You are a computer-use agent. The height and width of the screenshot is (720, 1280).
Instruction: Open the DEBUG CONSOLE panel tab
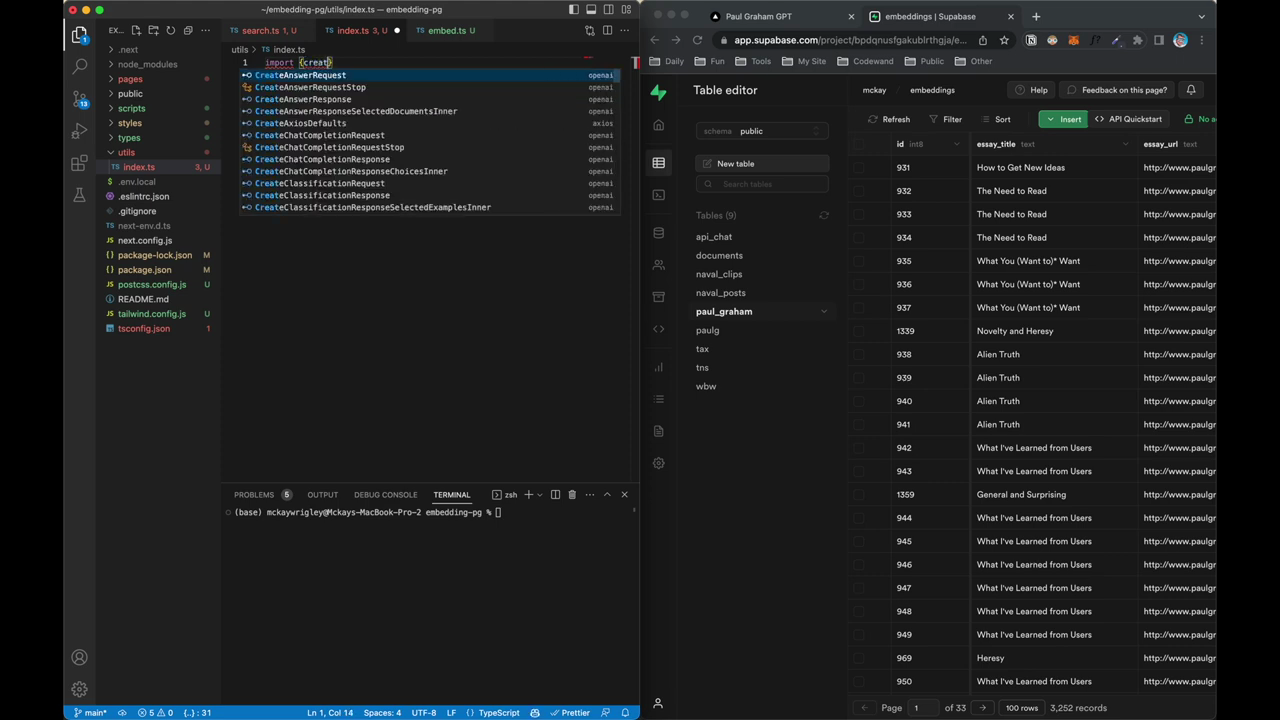385,494
